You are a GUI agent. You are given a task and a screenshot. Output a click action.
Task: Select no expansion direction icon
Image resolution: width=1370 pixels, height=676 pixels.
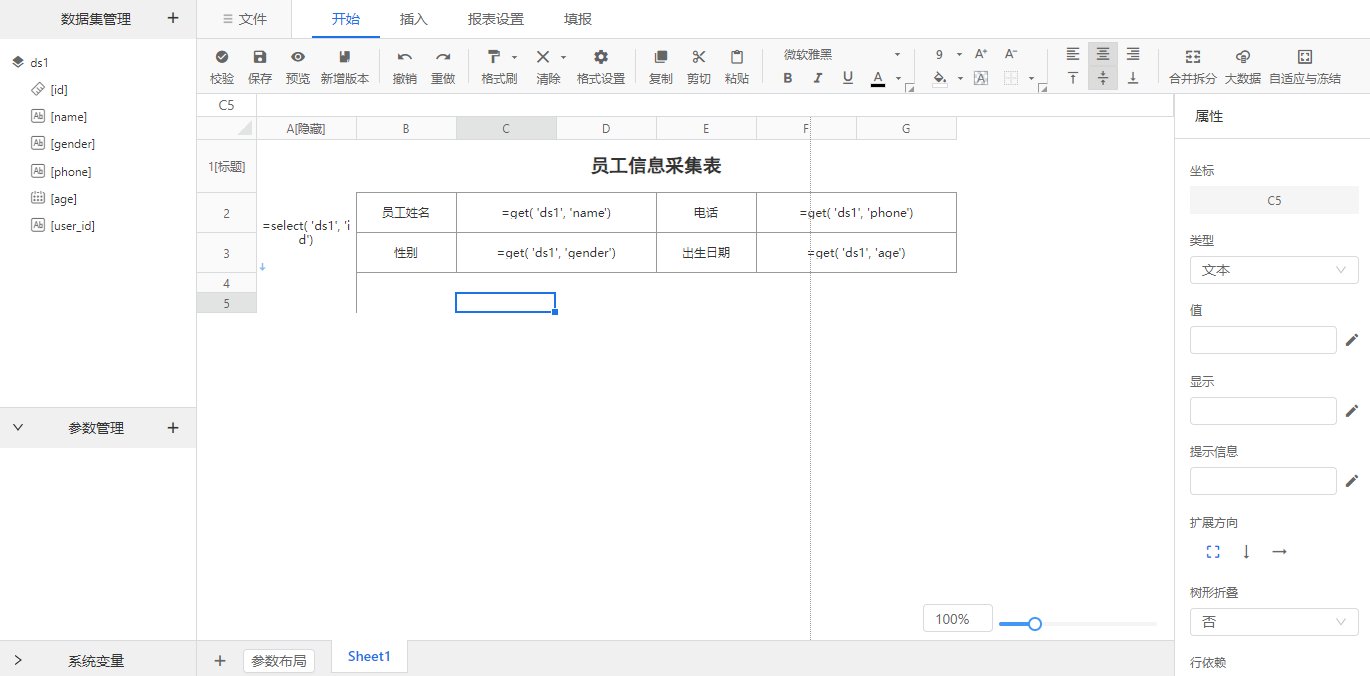click(1213, 552)
